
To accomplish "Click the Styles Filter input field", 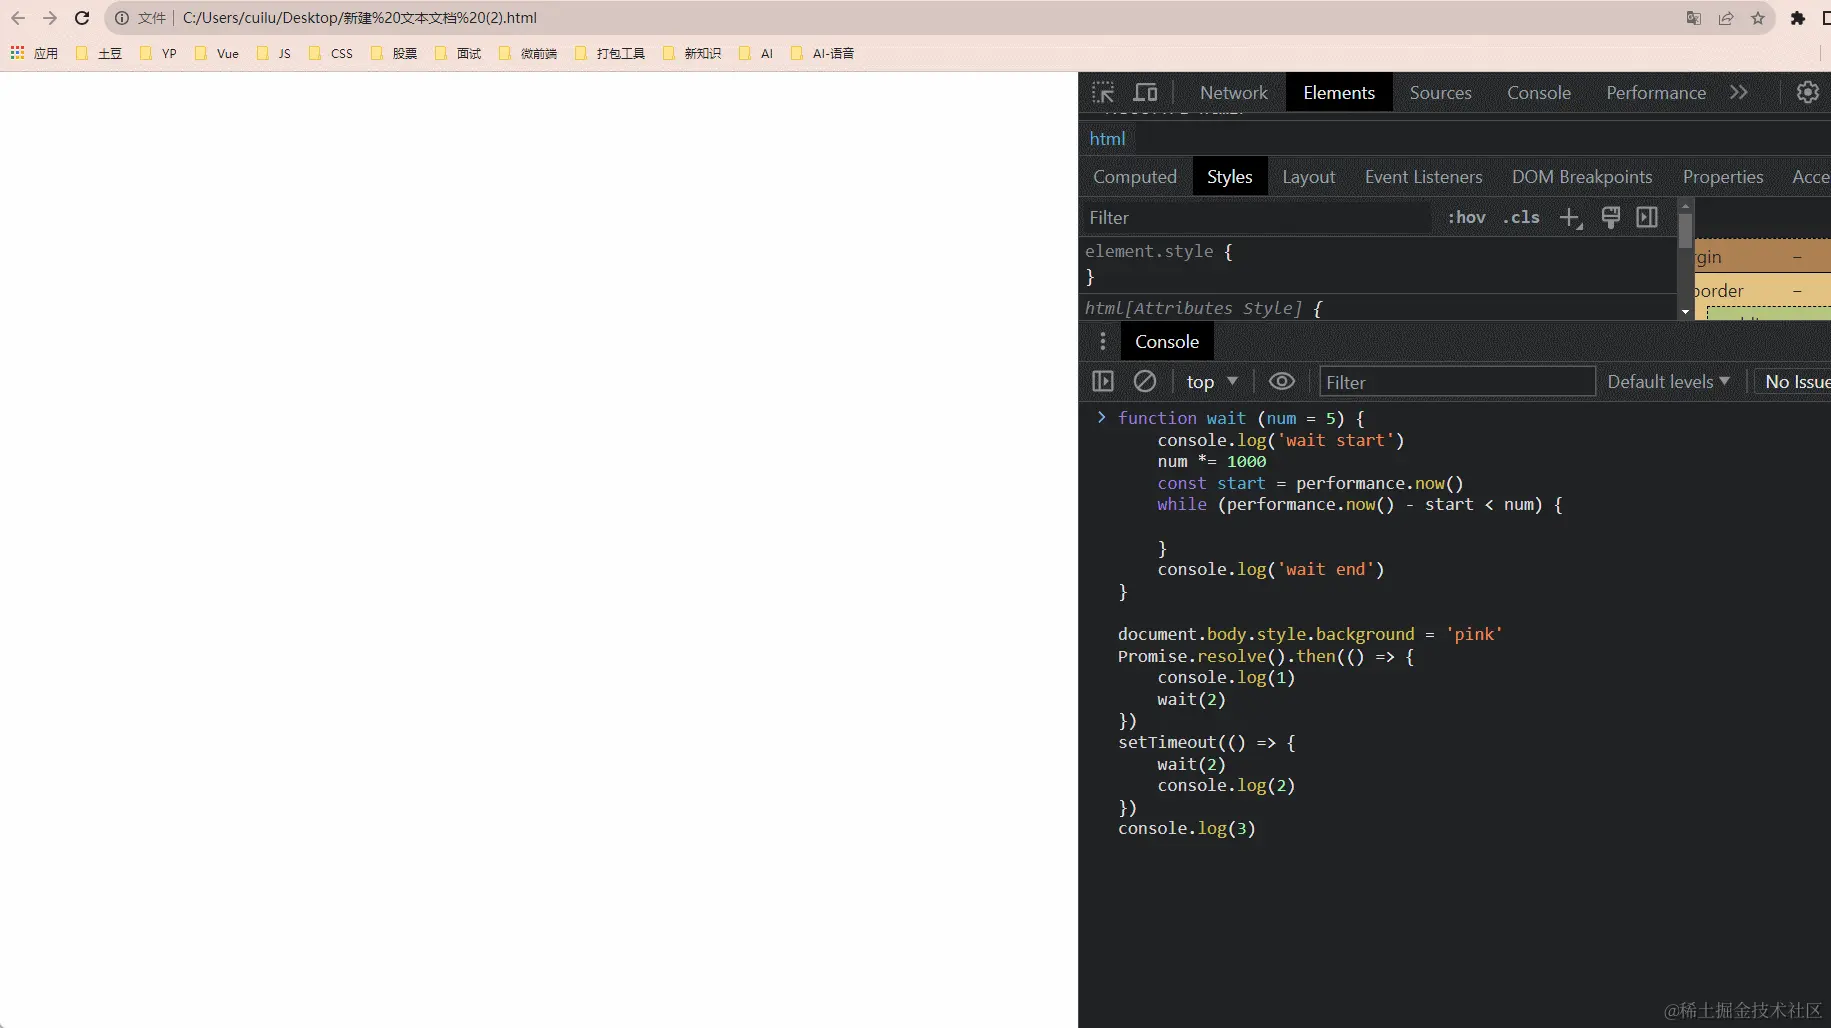I will click(1258, 217).
